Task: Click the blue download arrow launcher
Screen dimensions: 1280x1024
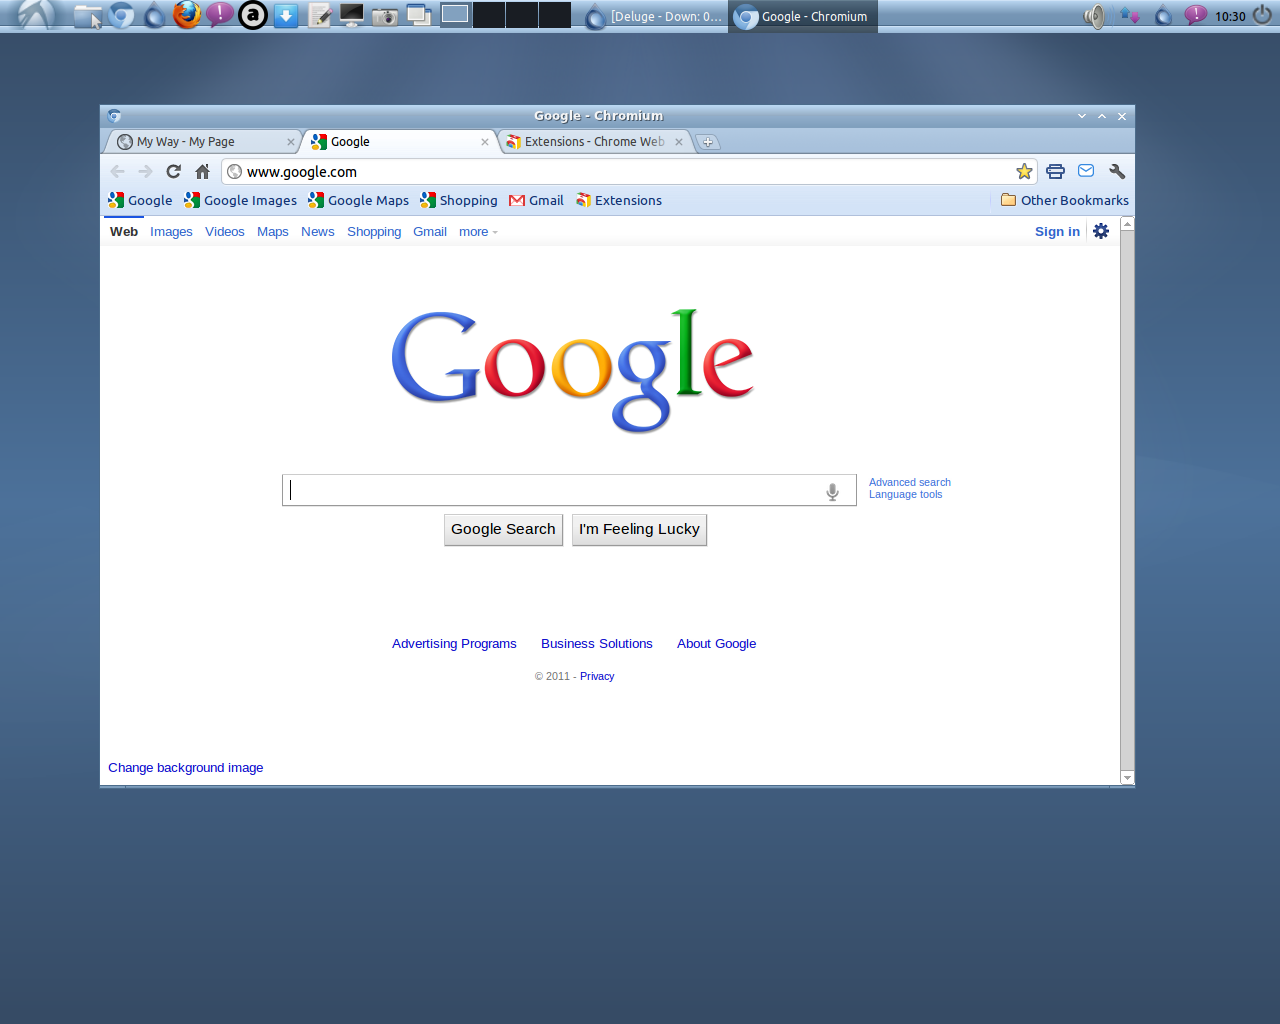Action: click(286, 16)
